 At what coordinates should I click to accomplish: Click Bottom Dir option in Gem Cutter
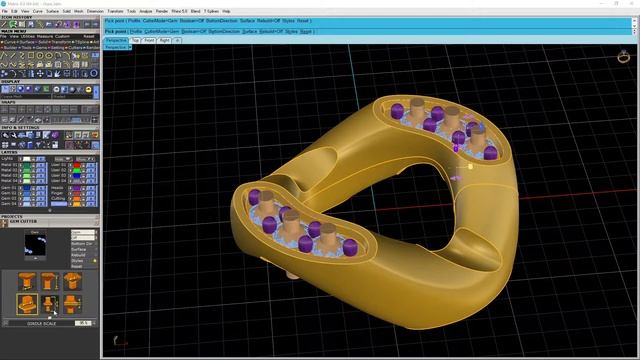(82, 244)
